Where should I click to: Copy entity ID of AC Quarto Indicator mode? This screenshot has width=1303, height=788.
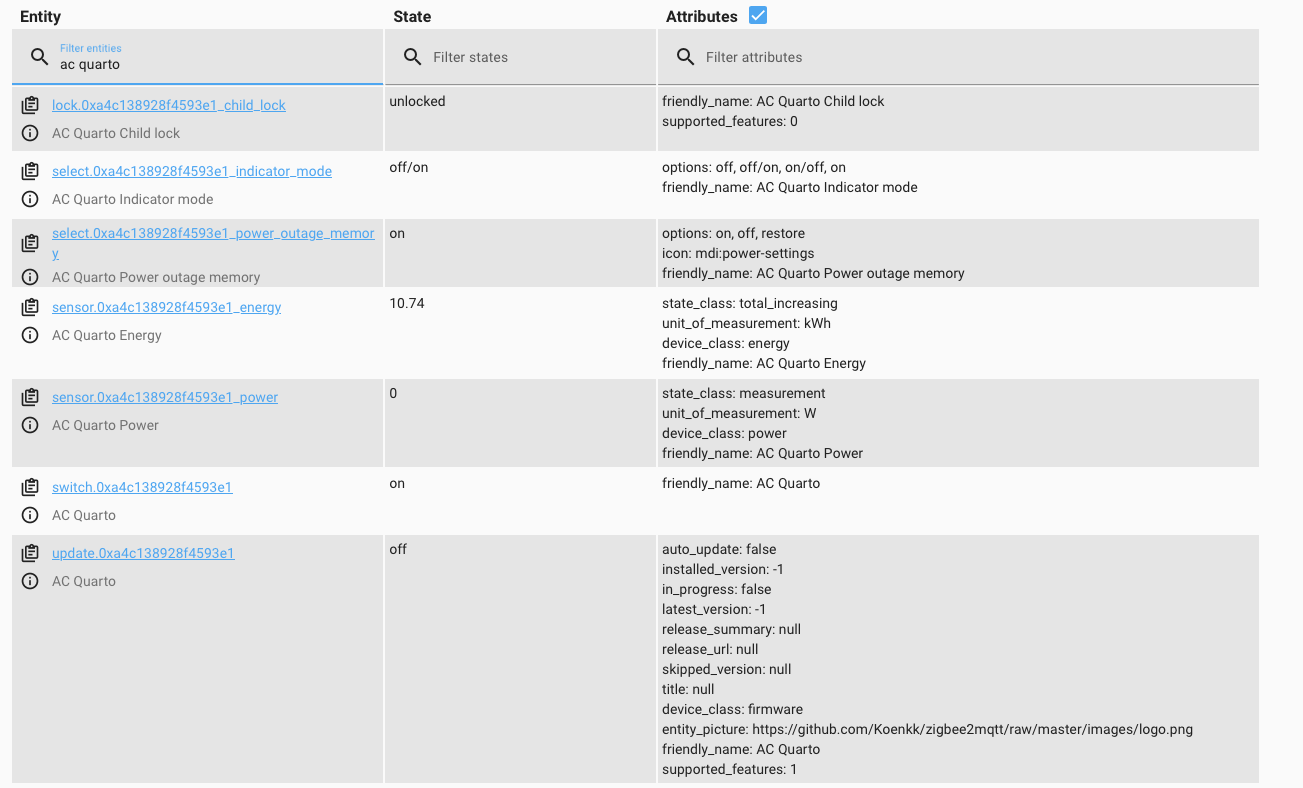click(30, 170)
